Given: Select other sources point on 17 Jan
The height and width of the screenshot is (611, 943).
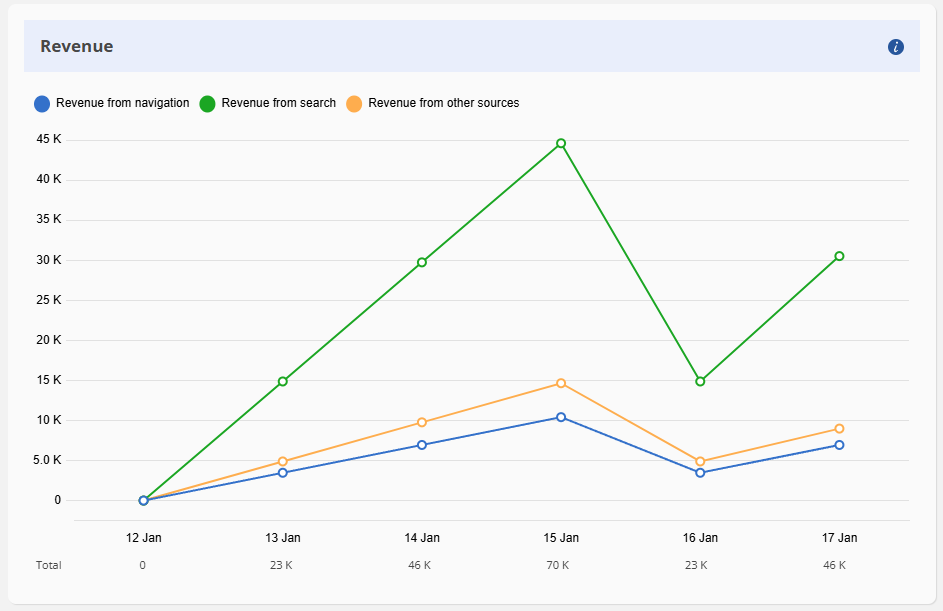Looking at the screenshot, I should pyautogui.click(x=840, y=429).
